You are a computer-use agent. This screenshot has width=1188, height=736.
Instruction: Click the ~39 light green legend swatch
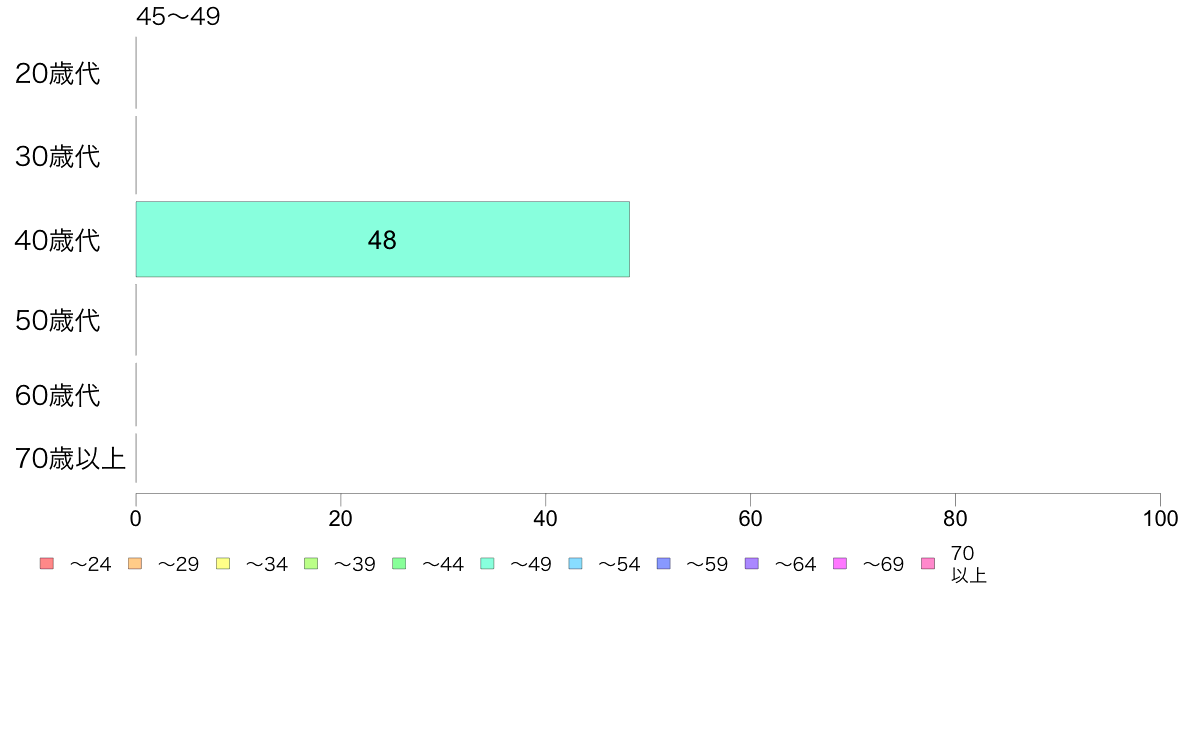click(x=311, y=563)
